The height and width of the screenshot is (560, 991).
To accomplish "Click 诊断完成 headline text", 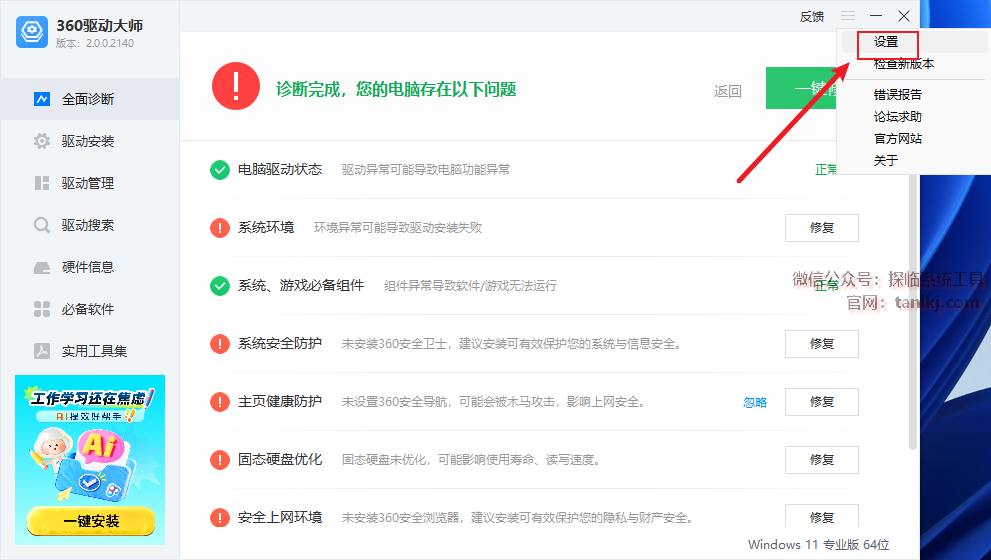I will coord(396,89).
